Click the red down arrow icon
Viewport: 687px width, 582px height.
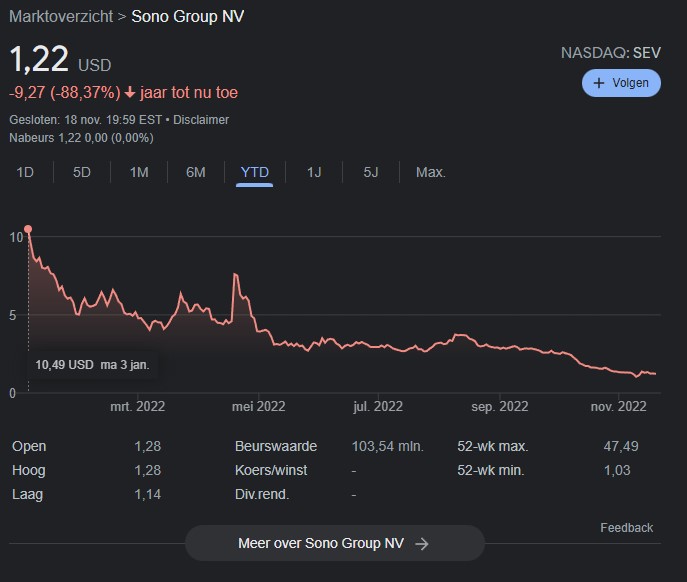coord(130,92)
